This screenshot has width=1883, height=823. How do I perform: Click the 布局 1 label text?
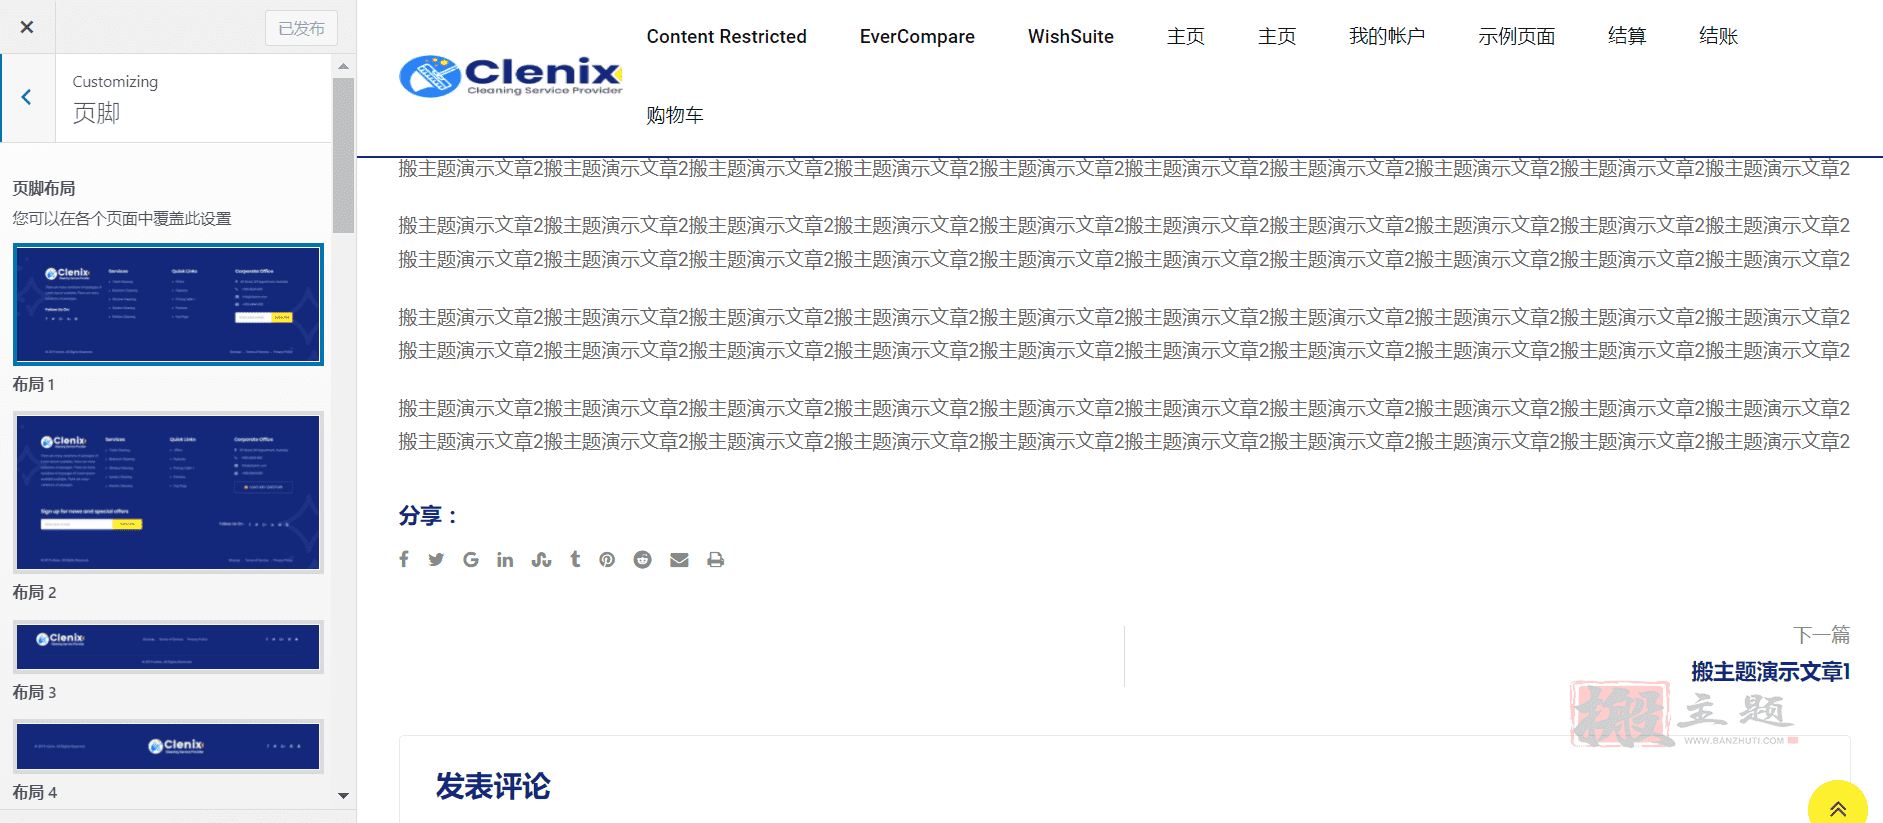(34, 384)
